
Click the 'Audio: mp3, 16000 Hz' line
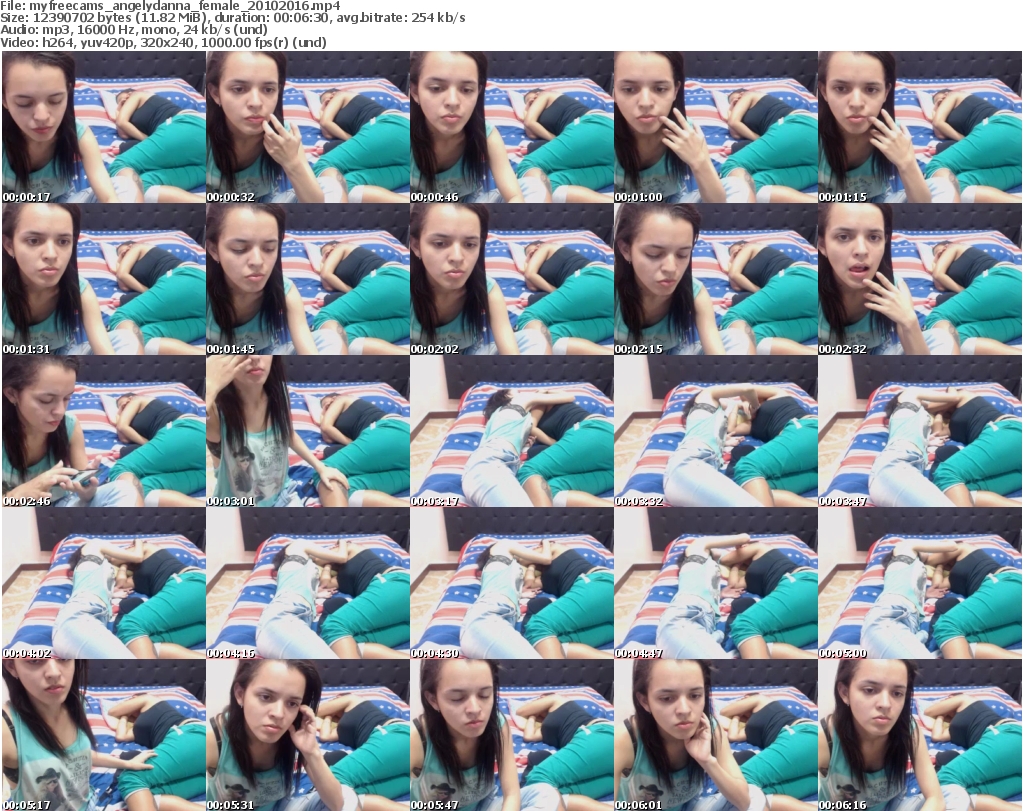pyautogui.click(x=134, y=29)
